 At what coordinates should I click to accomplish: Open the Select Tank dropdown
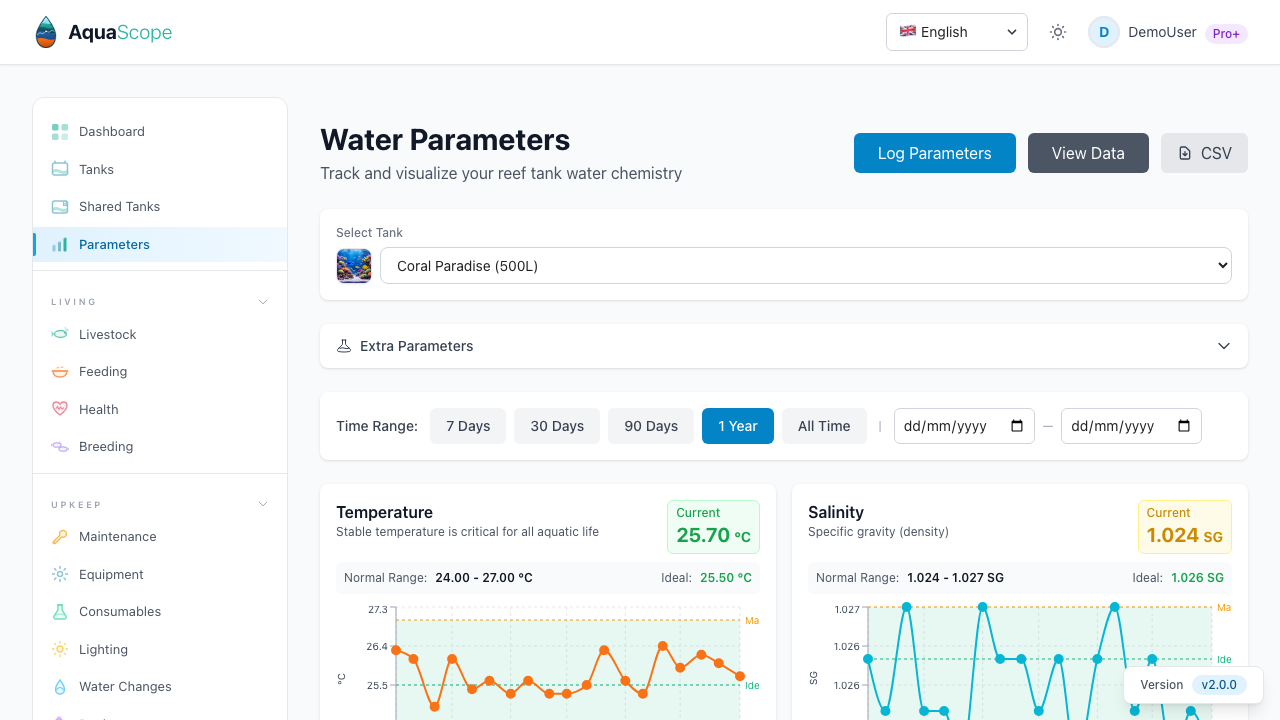806,265
